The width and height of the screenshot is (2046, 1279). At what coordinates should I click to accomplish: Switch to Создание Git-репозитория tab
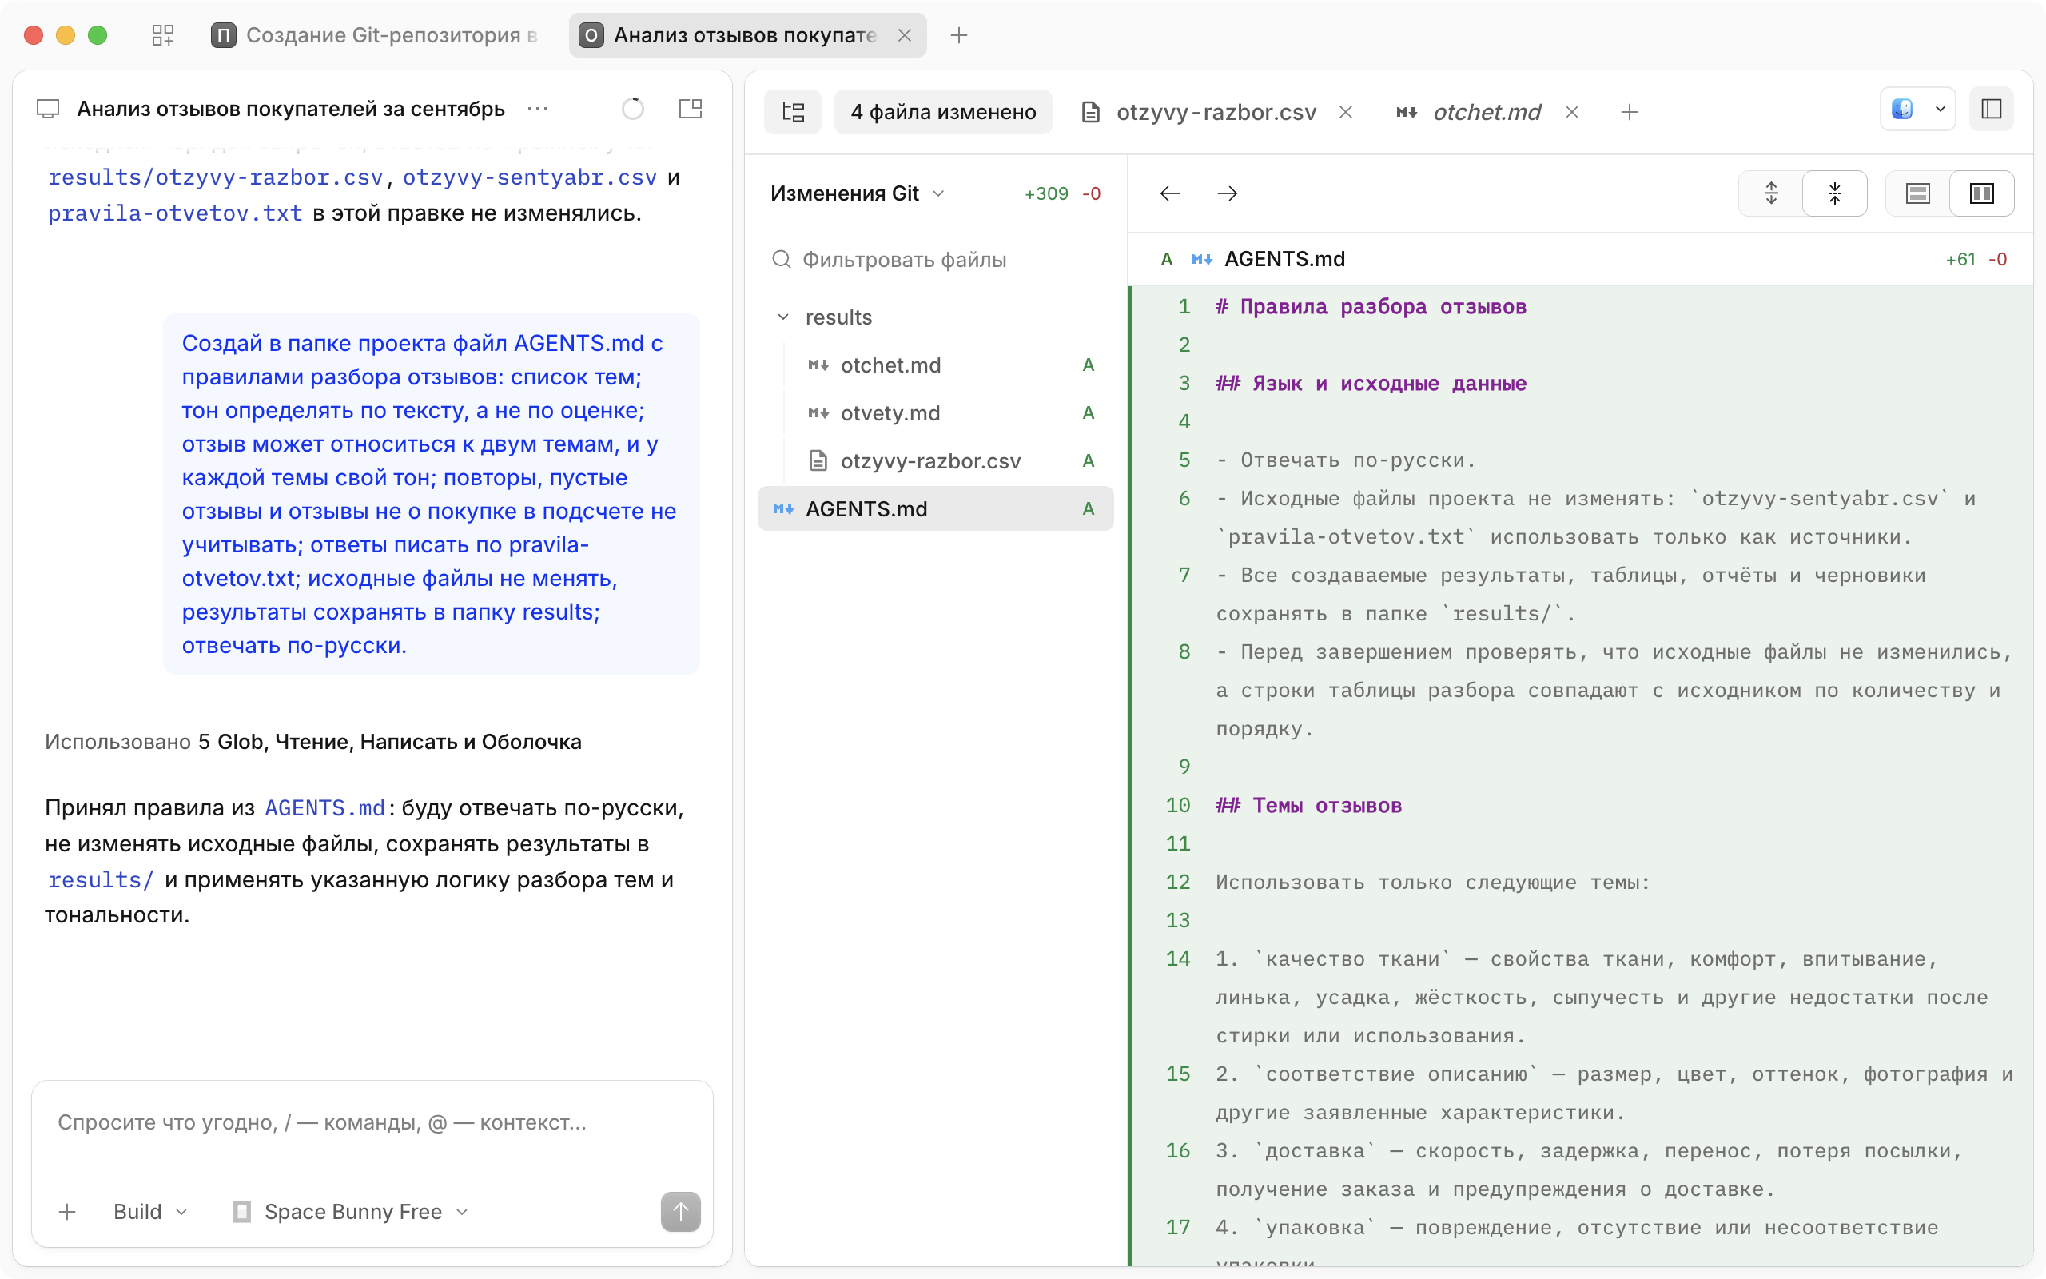[x=376, y=35]
